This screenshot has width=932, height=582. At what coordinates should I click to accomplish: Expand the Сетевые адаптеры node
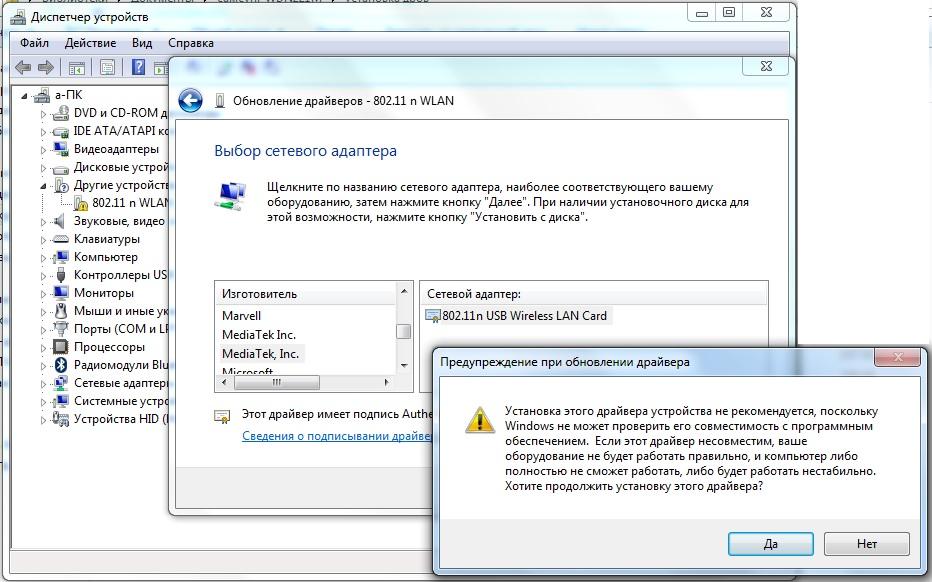43,383
